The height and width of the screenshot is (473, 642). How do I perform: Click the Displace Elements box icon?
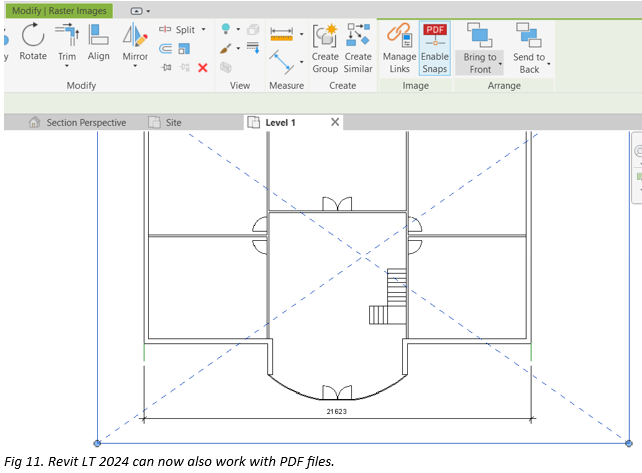253,29
